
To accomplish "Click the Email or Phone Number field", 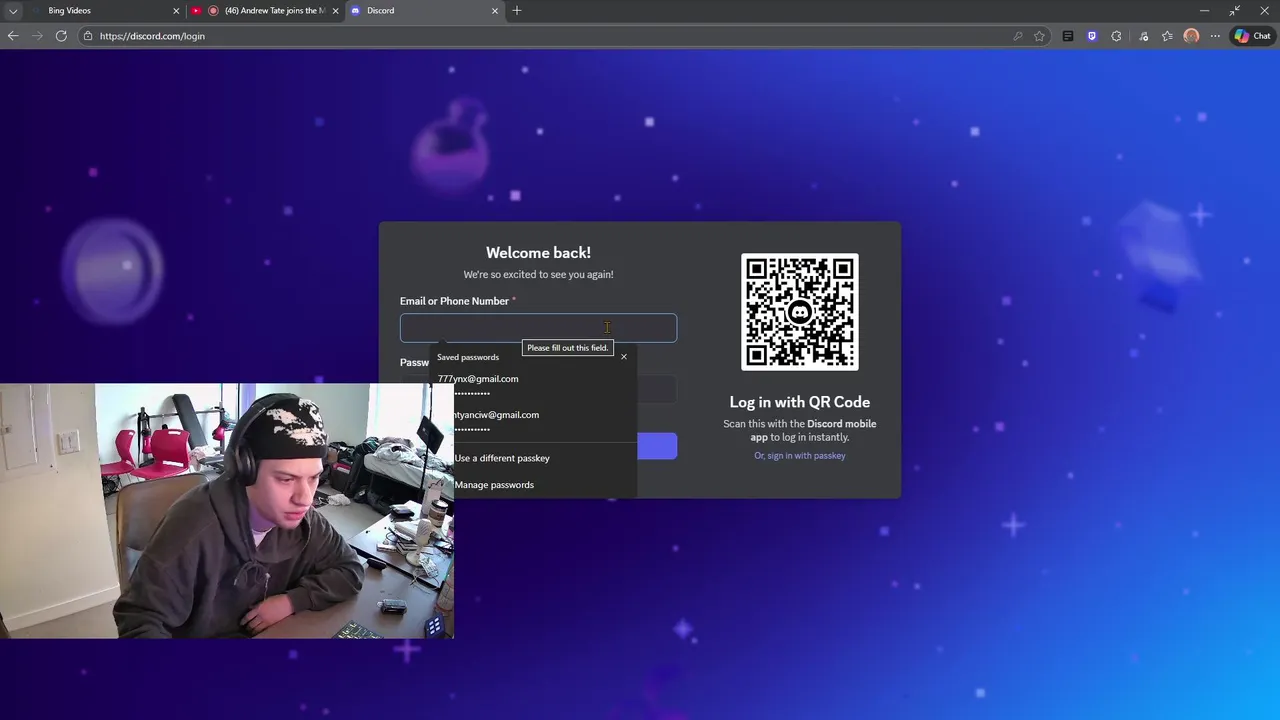I will 538,328.
